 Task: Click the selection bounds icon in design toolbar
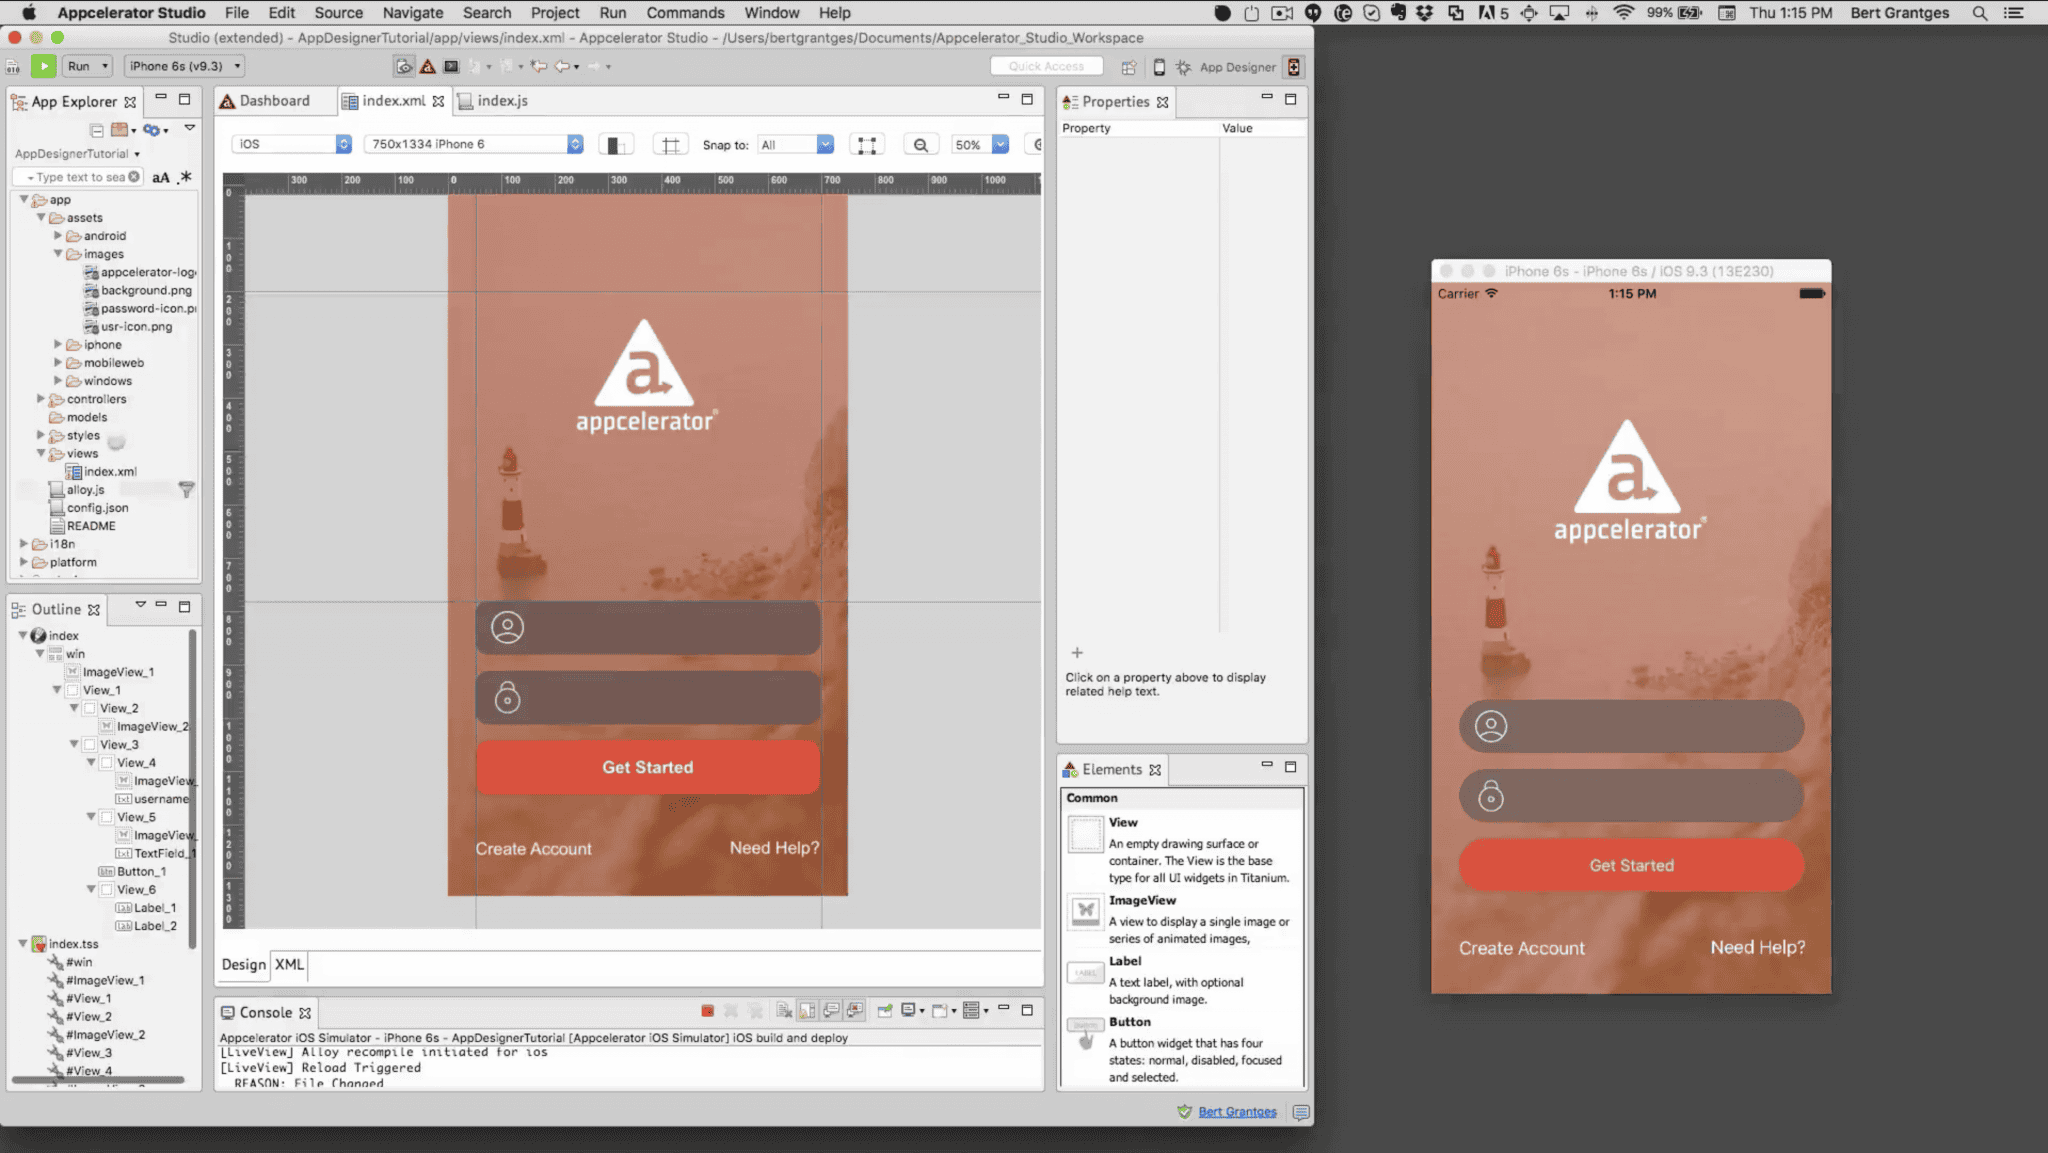click(867, 145)
